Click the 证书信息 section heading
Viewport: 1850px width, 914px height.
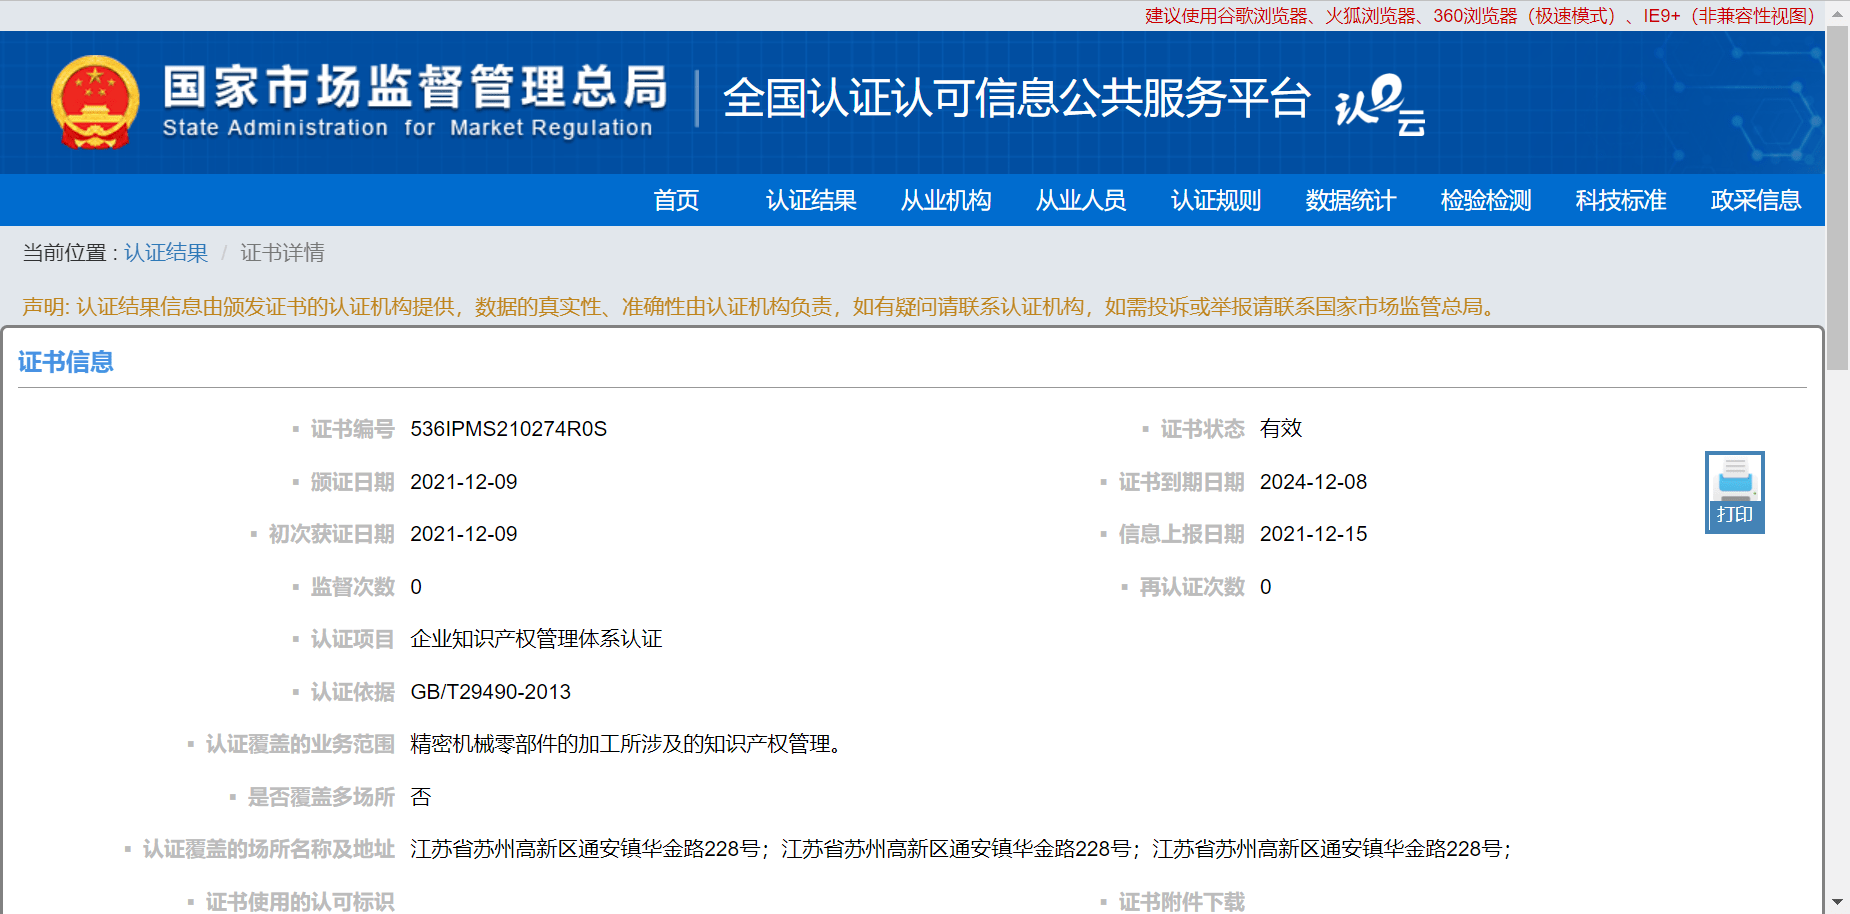66,362
